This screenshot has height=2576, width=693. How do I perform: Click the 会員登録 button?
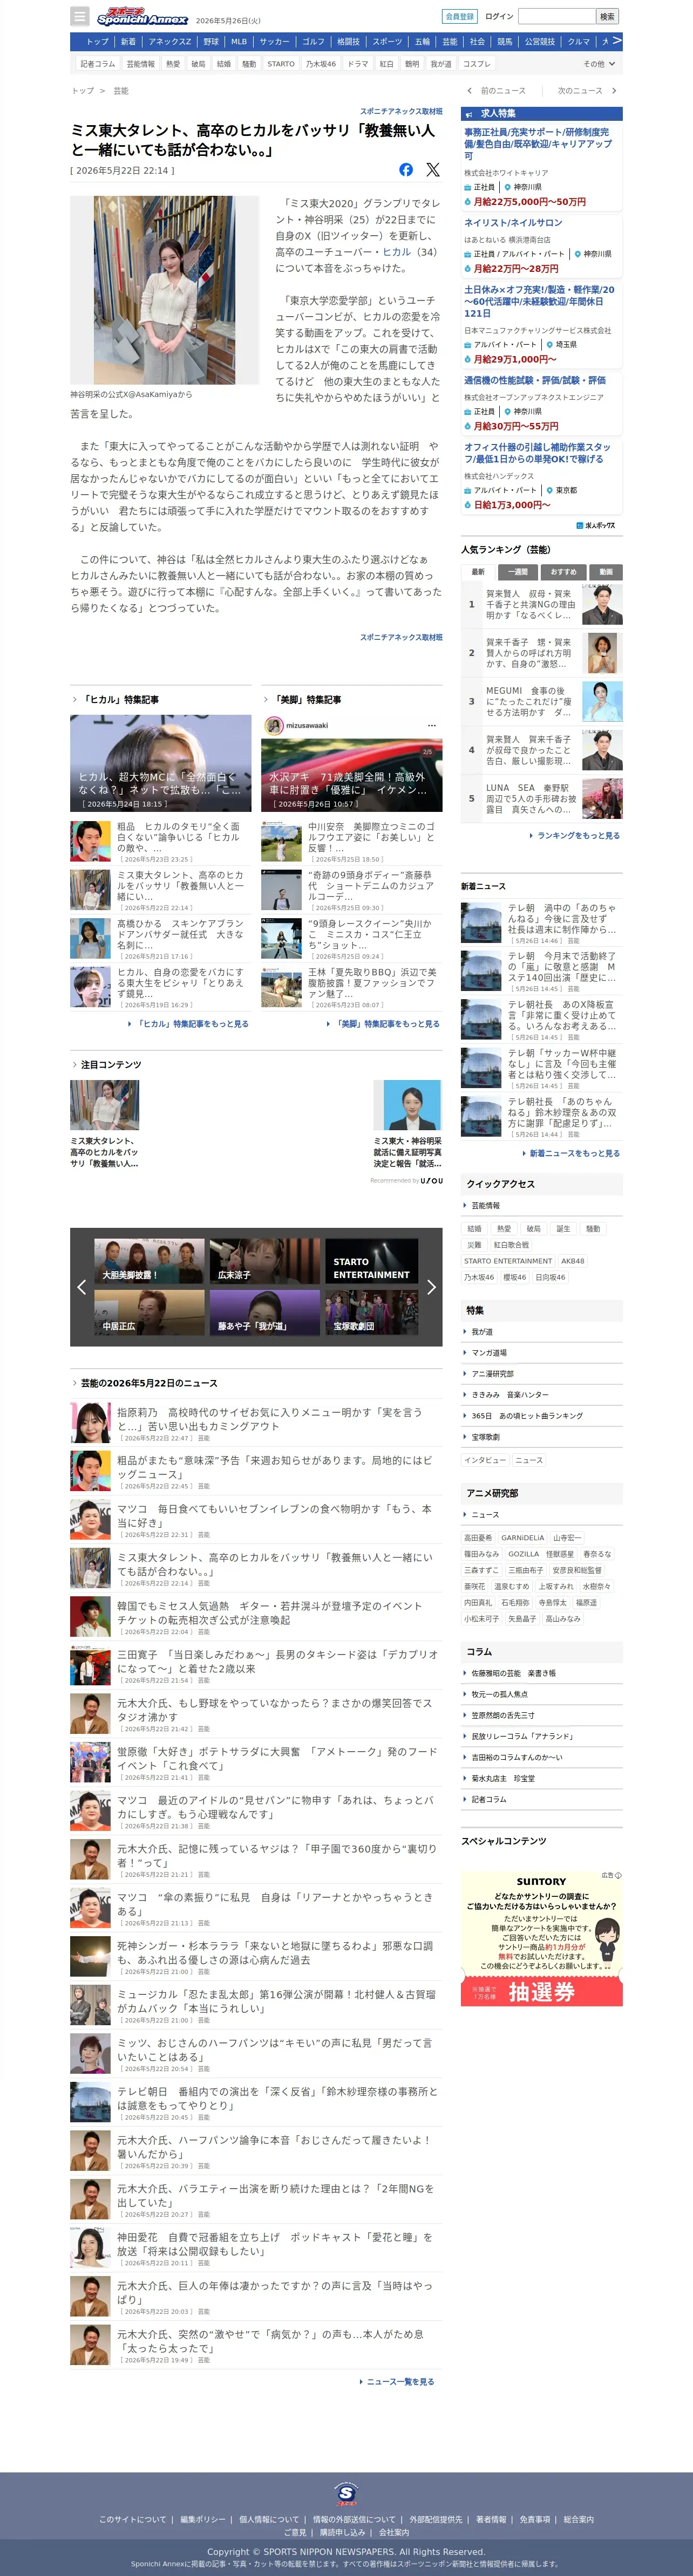point(460,16)
